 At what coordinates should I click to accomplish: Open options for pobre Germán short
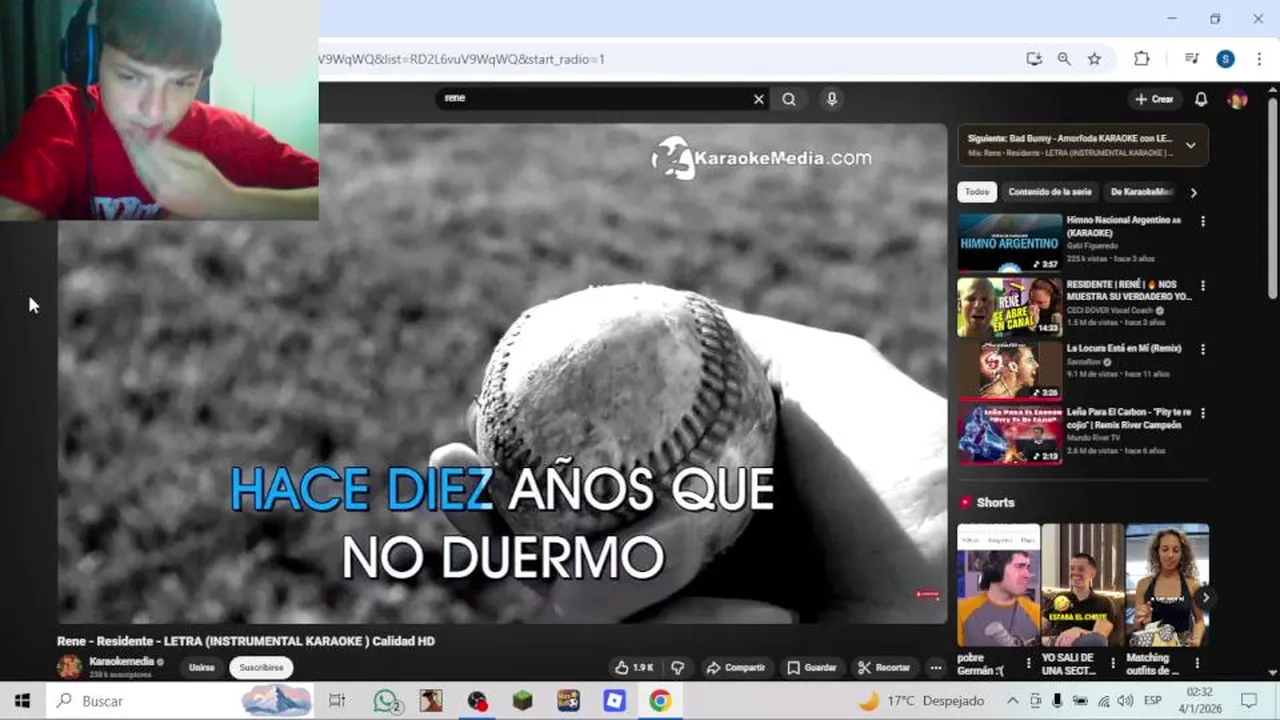tap(1028, 663)
